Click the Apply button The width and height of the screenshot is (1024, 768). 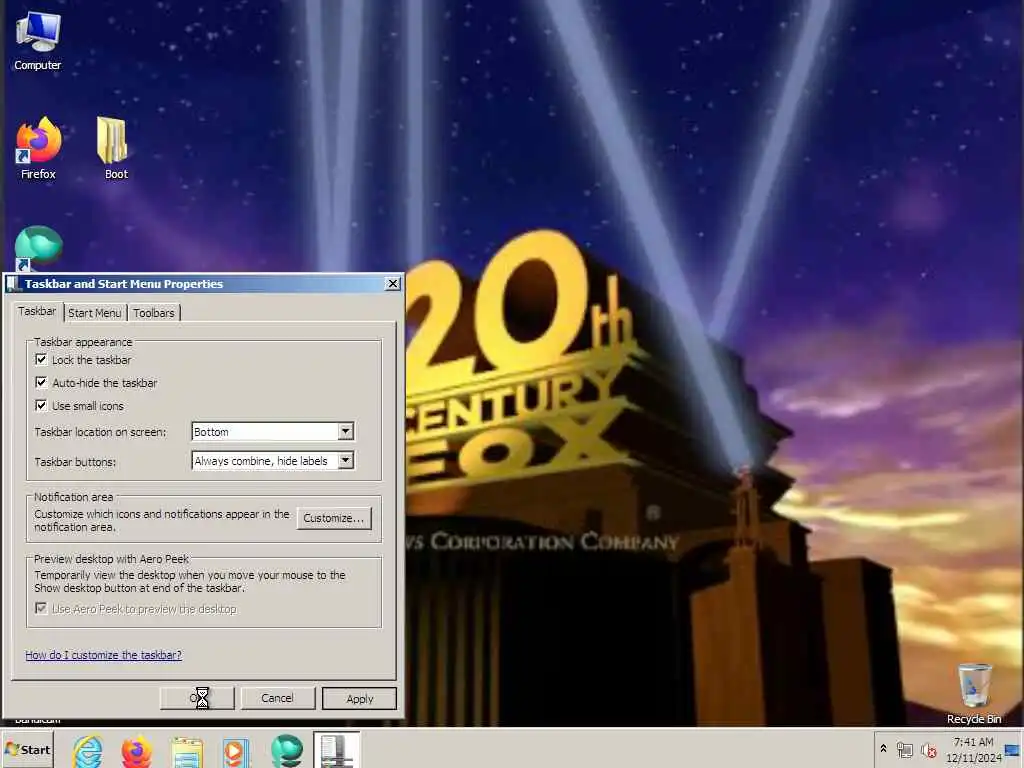tap(359, 698)
